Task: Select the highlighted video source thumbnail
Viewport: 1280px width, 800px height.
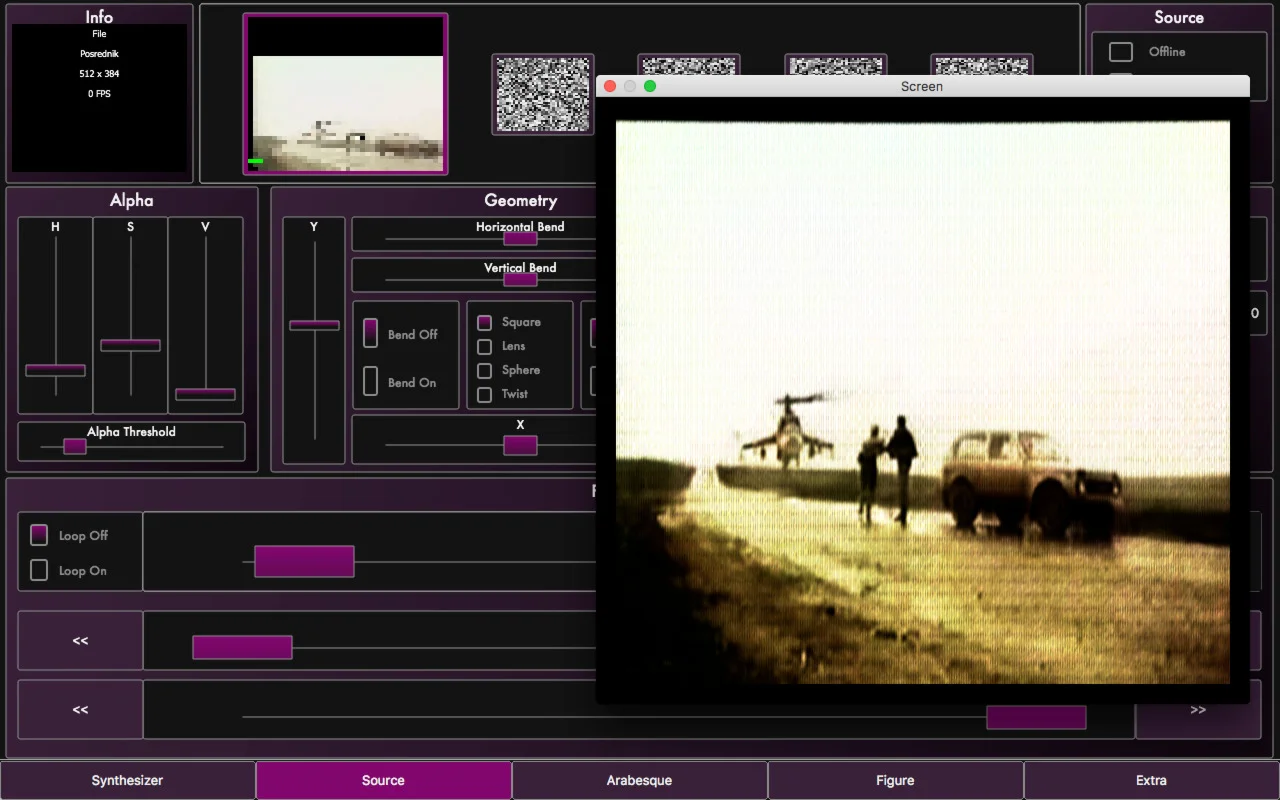Action: 345,94
